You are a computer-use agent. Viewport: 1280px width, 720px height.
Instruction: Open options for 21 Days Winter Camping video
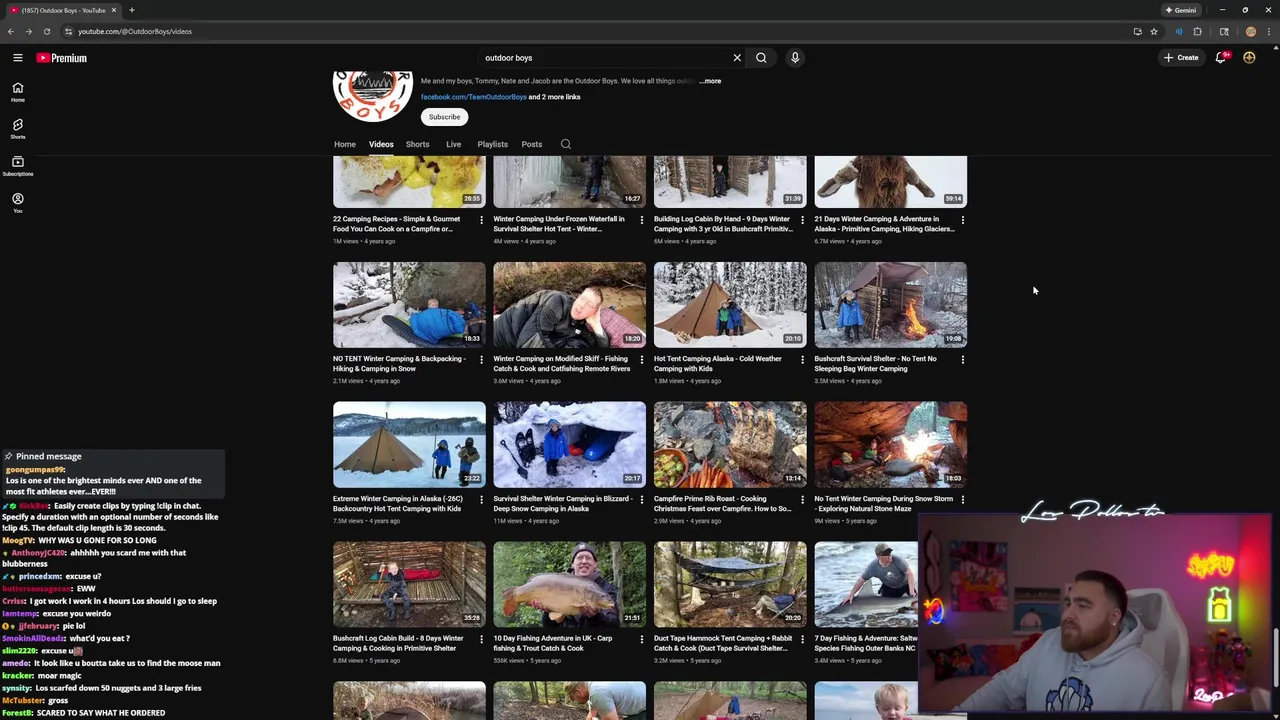point(963,219)
